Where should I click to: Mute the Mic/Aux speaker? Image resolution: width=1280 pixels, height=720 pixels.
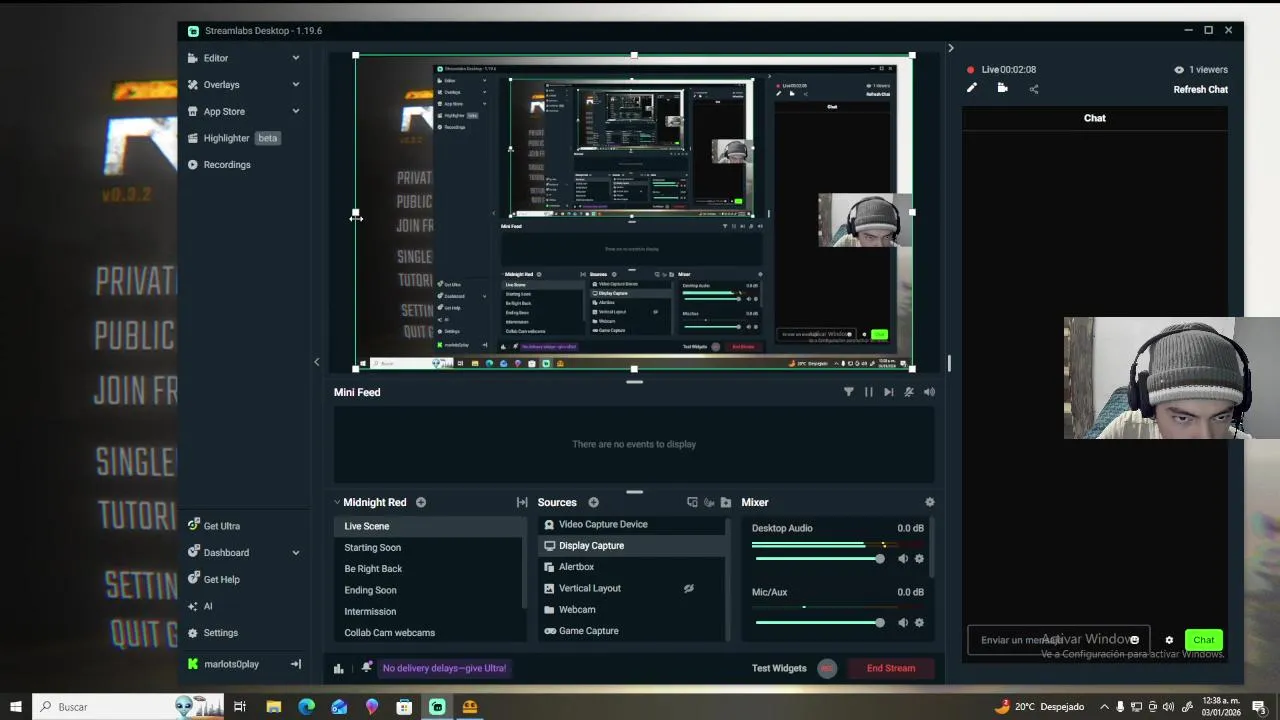[x=903, y=622]
